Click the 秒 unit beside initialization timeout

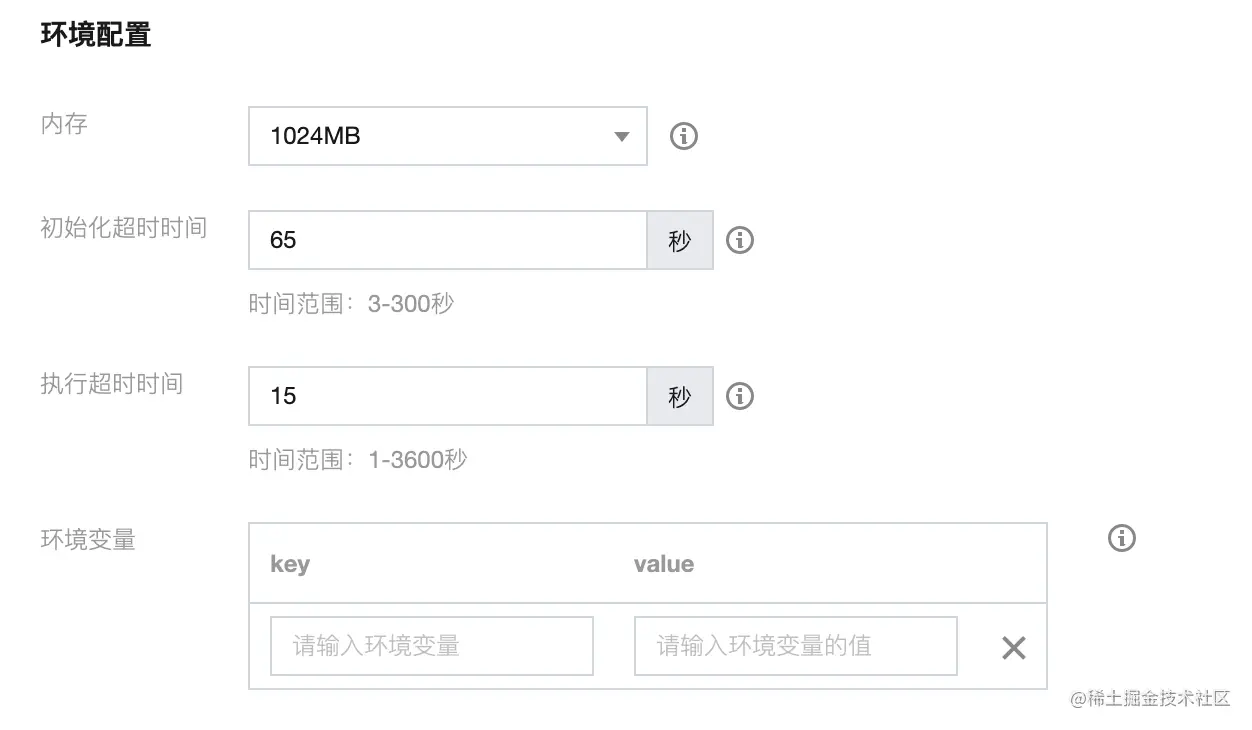[680, 240]
